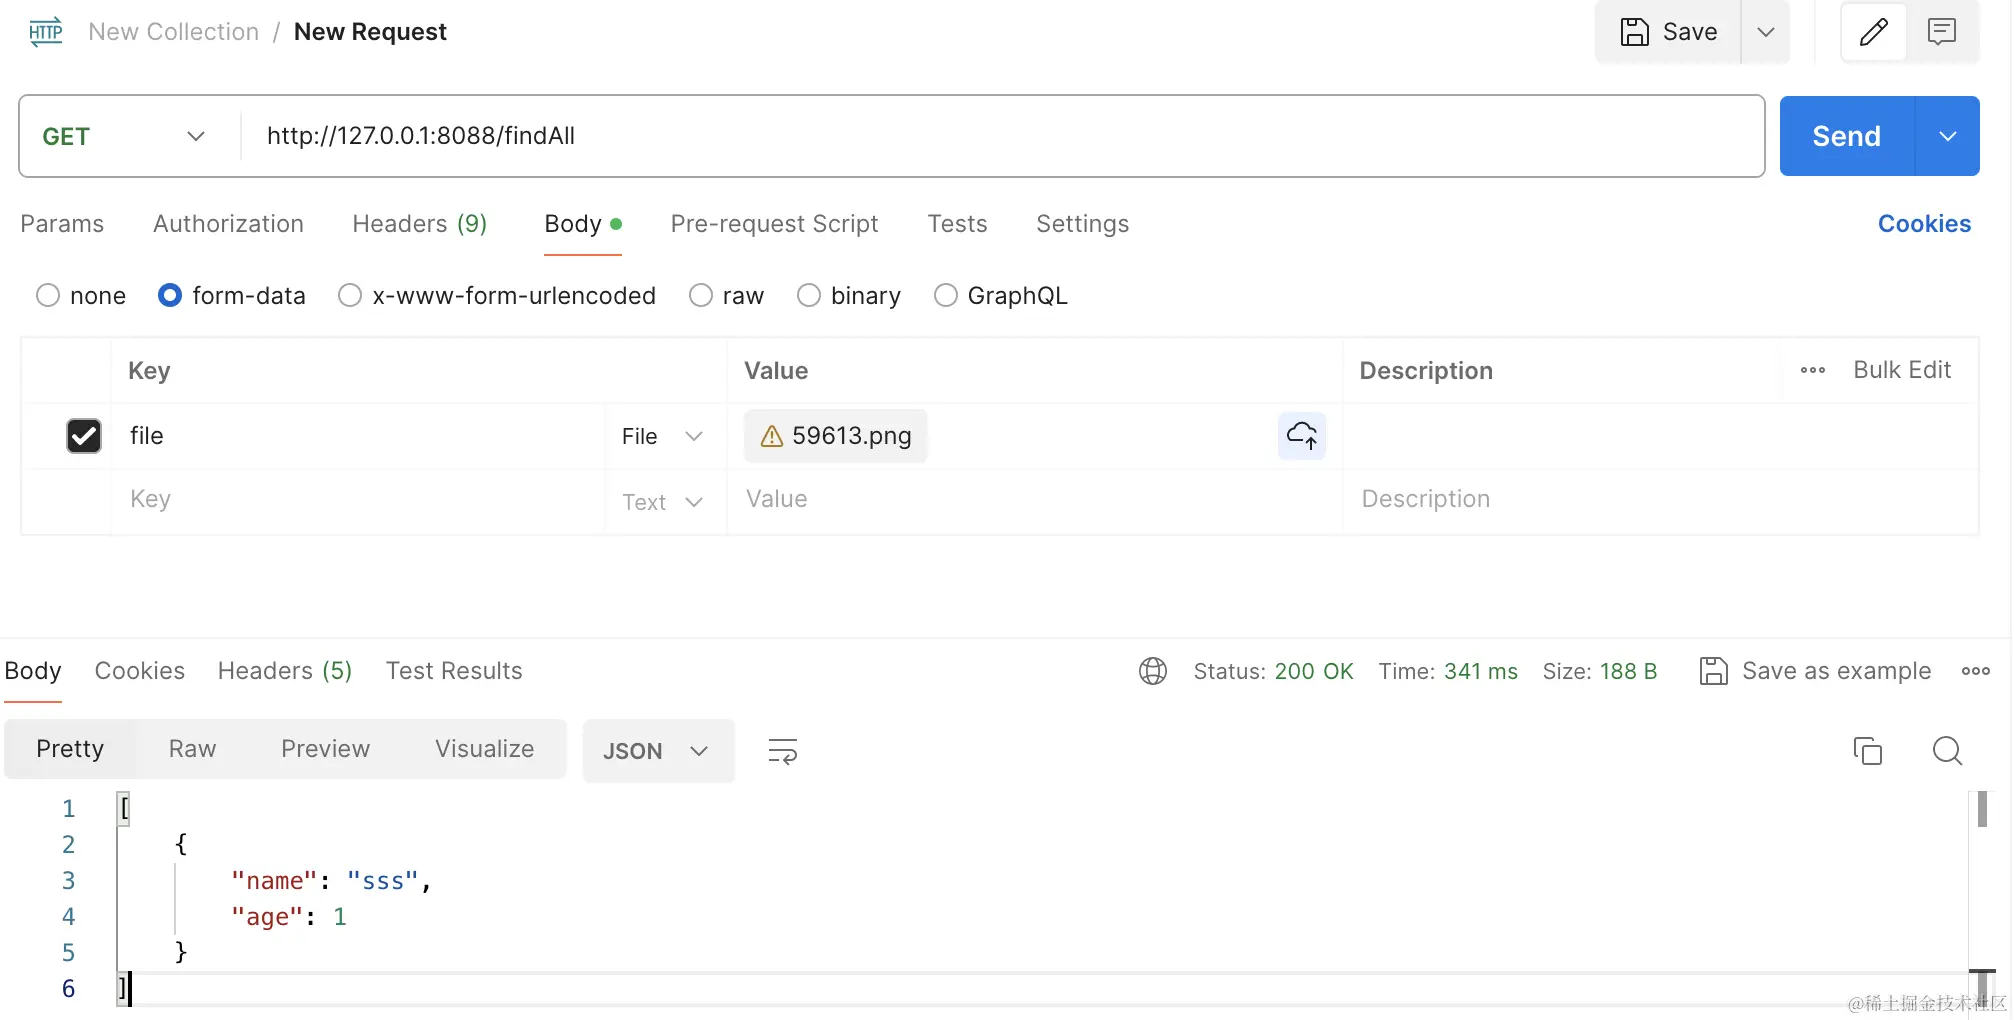Open the comments icon

pos(1941,33)
